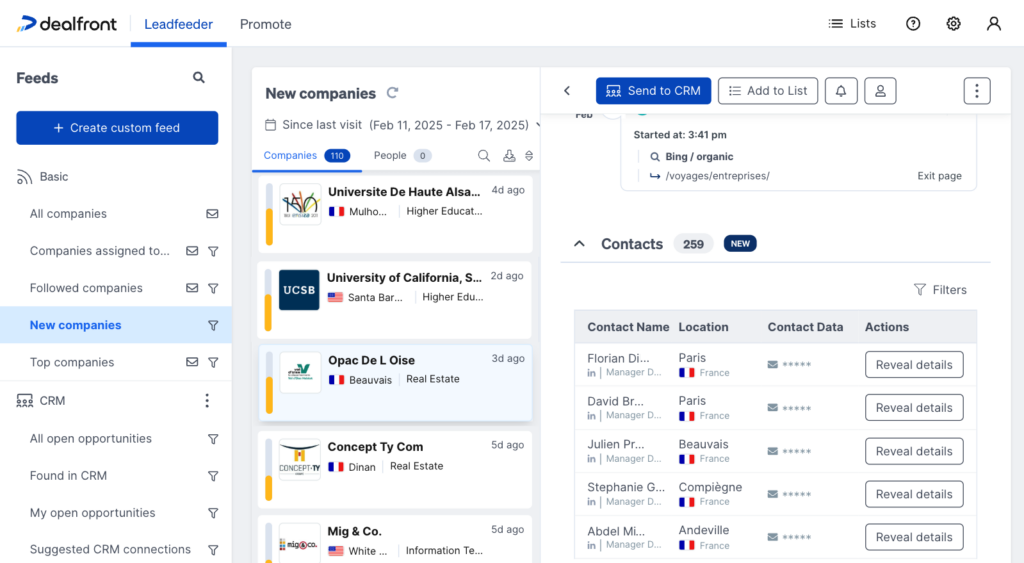Open University of California company card
Viewport: 1024px width, 563px height.
(395, 300)
